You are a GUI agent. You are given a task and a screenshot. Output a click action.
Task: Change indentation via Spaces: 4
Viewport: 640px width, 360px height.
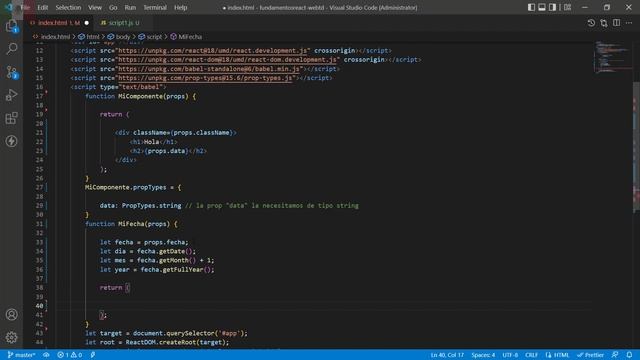coord(483,355)
